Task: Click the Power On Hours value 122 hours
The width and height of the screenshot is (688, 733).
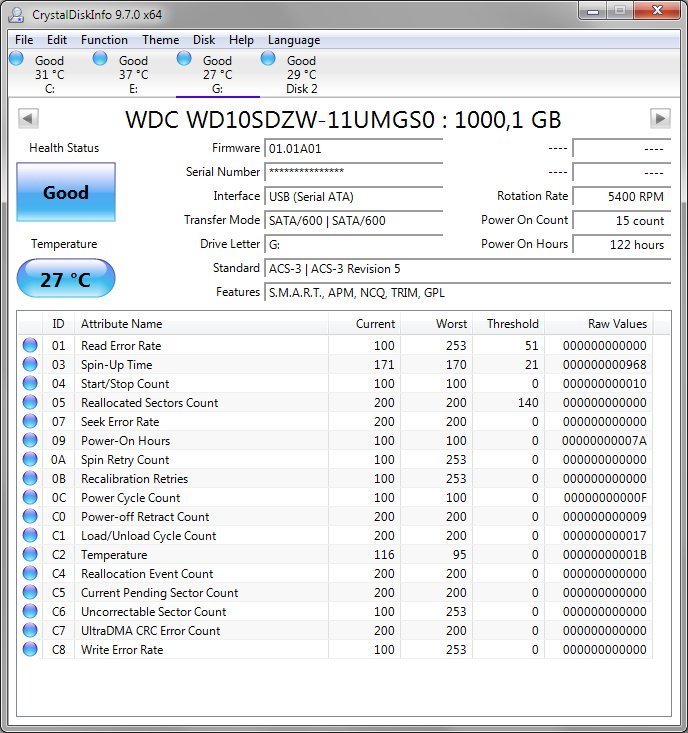Action: (x=622, y=244)
